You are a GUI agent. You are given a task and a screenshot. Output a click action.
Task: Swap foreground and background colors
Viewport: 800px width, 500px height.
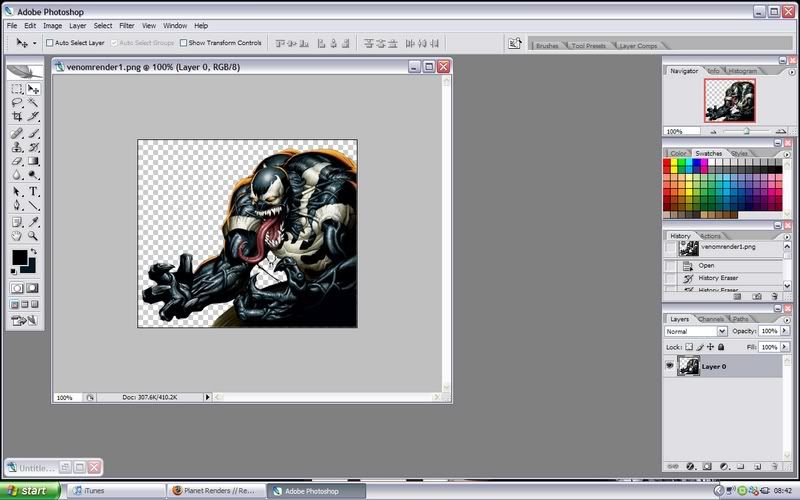pyautogui.click(x=34, y=252)
